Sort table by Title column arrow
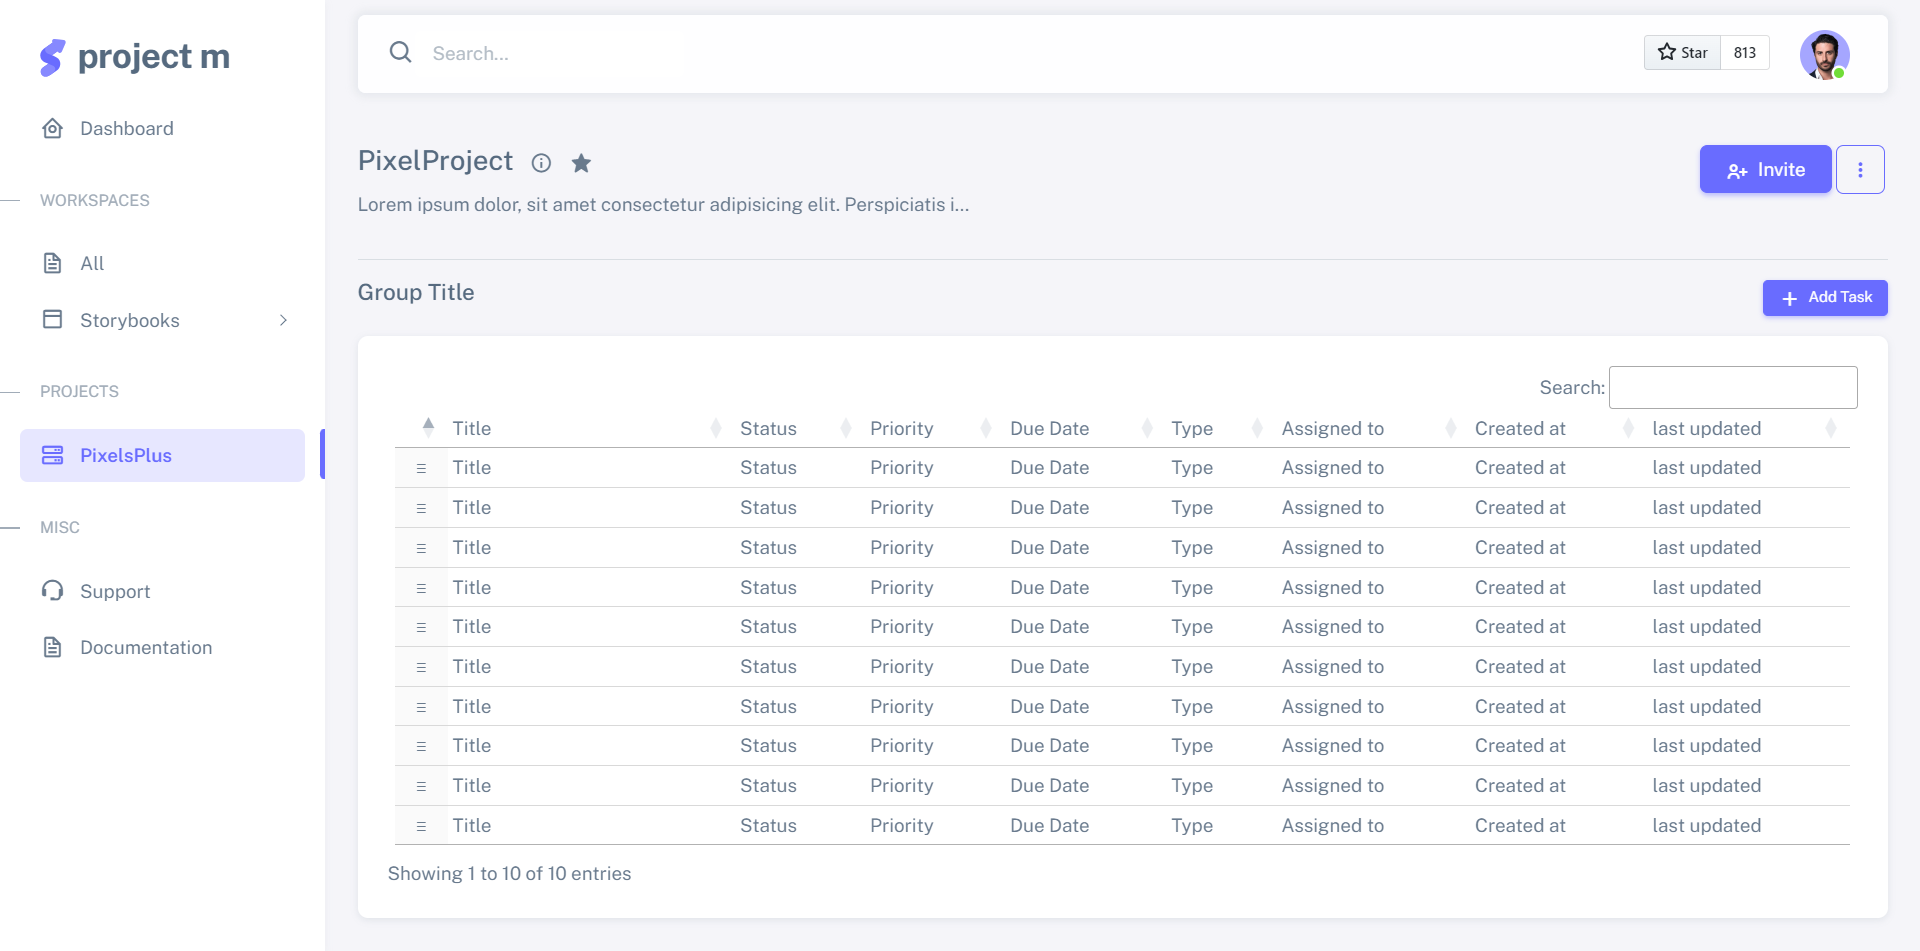Image resolution: width=1920 pixels, height=951 pixels. (428, 427)
